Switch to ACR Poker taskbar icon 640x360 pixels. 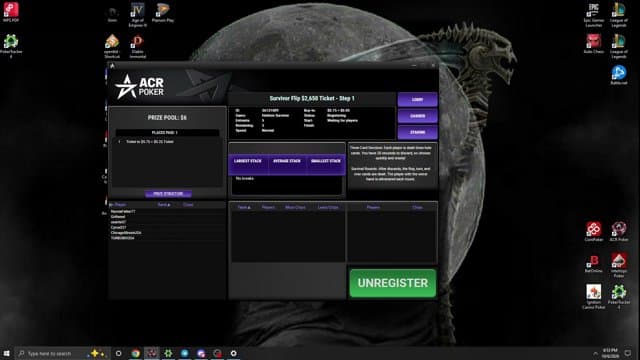pos(152,353)
